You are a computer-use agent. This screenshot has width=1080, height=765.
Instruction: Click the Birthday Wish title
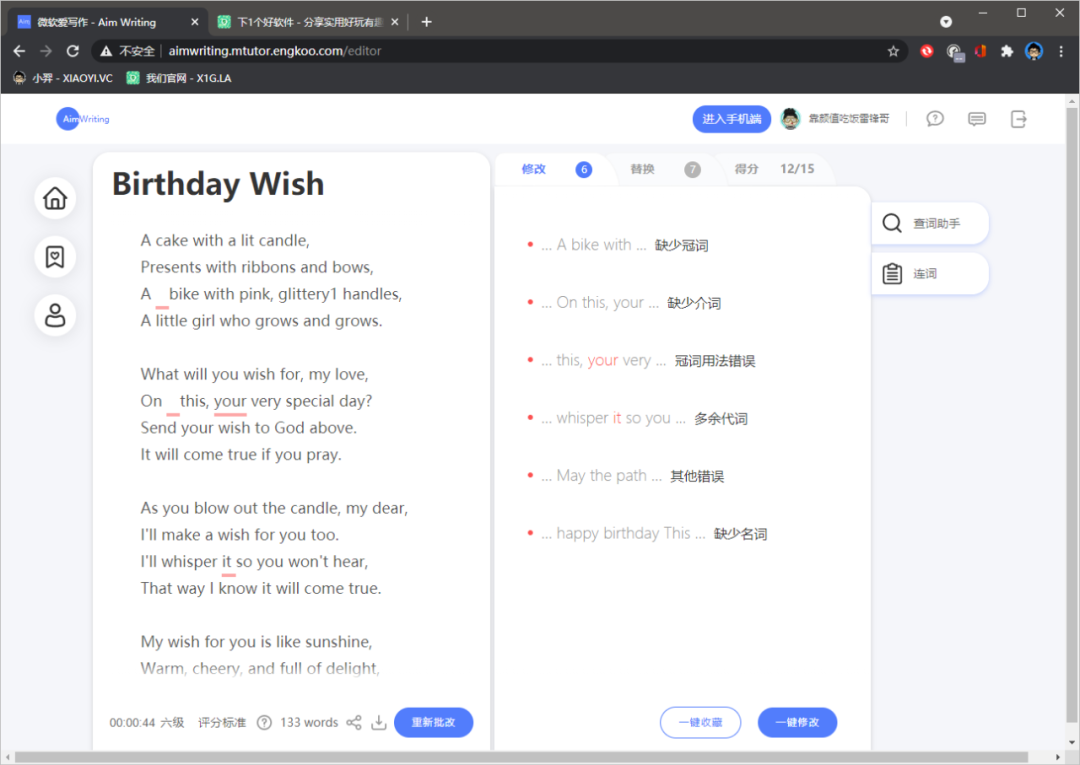click(218, 184)
